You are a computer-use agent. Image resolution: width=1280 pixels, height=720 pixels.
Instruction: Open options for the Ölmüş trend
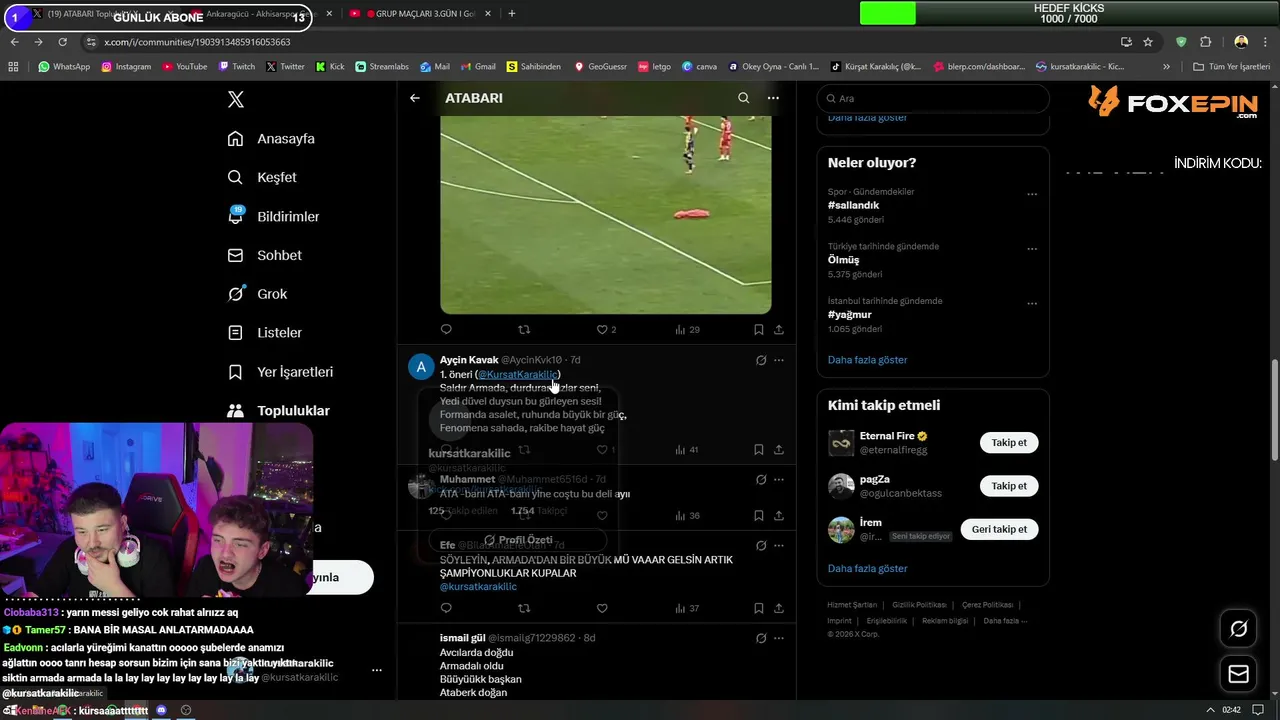[x=1032, y=249]
